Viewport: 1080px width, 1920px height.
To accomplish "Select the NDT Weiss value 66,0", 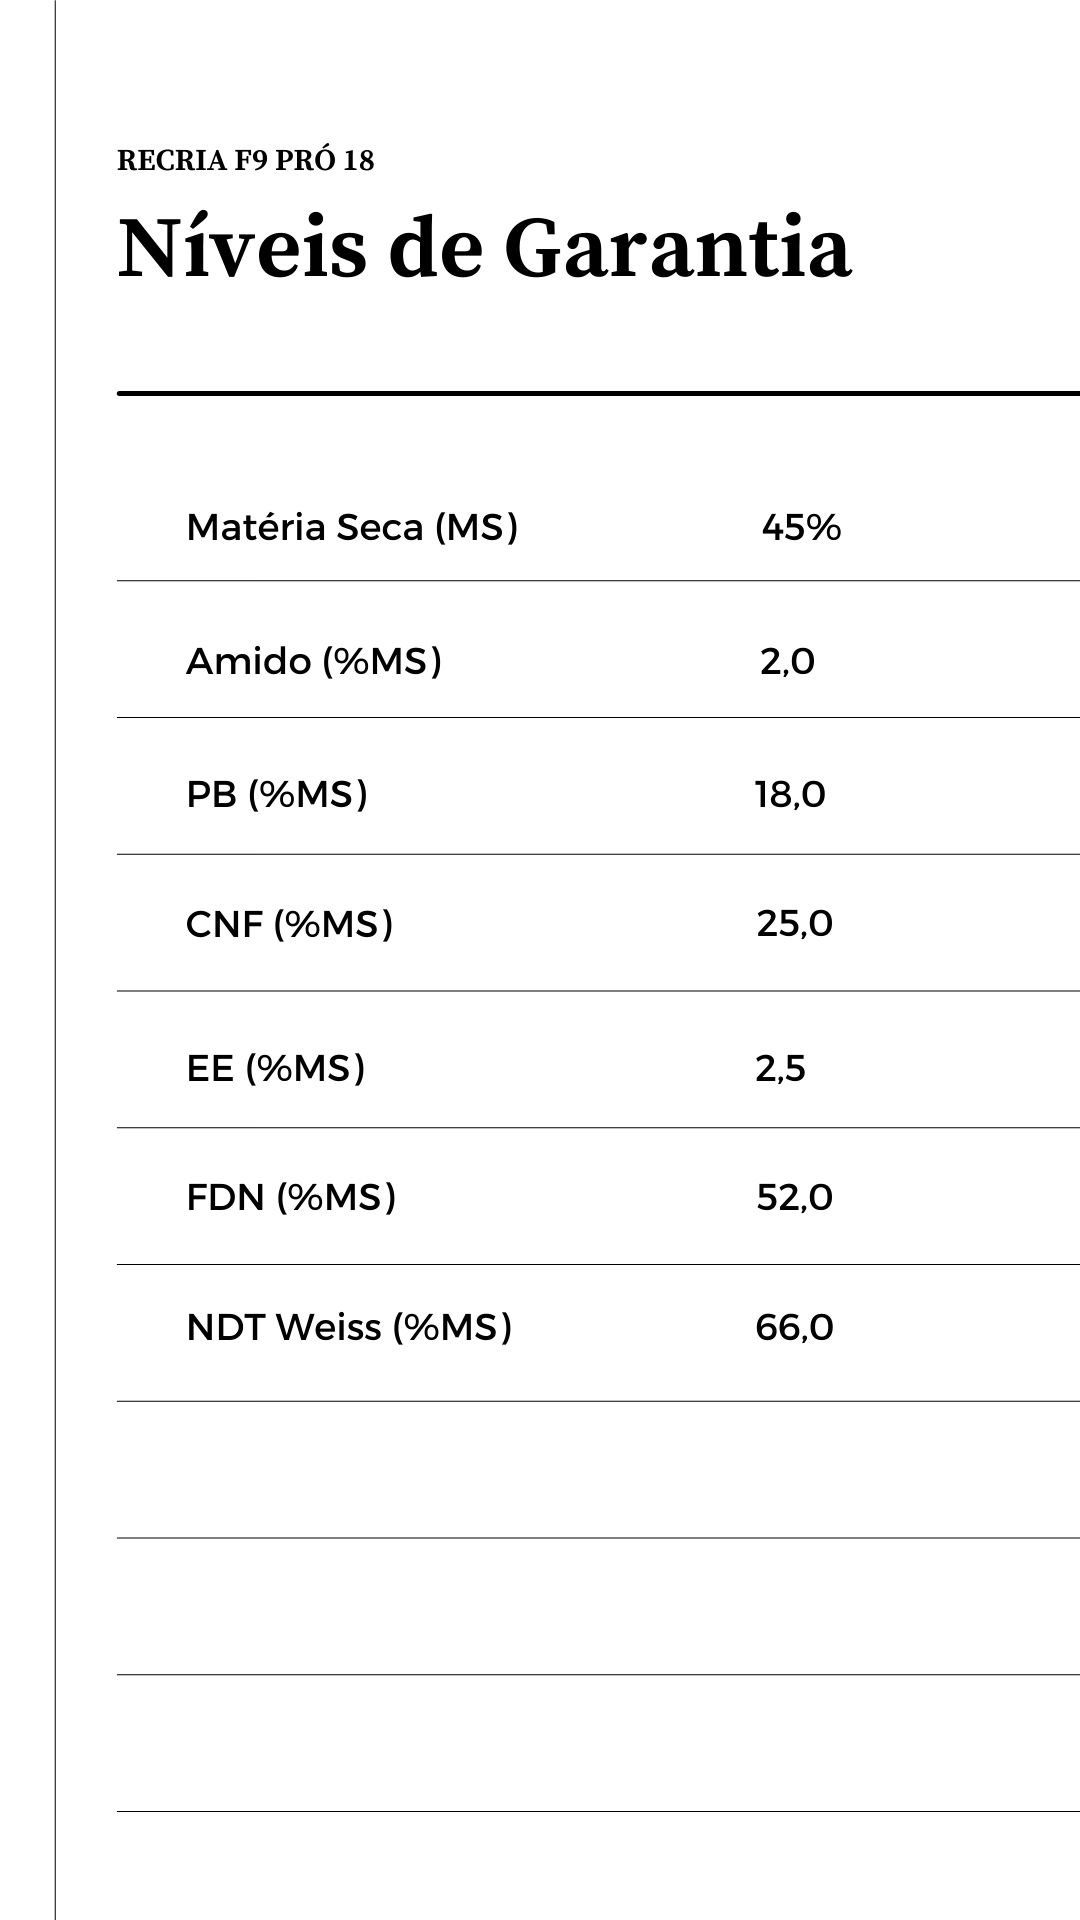I will click(794, 1328).
